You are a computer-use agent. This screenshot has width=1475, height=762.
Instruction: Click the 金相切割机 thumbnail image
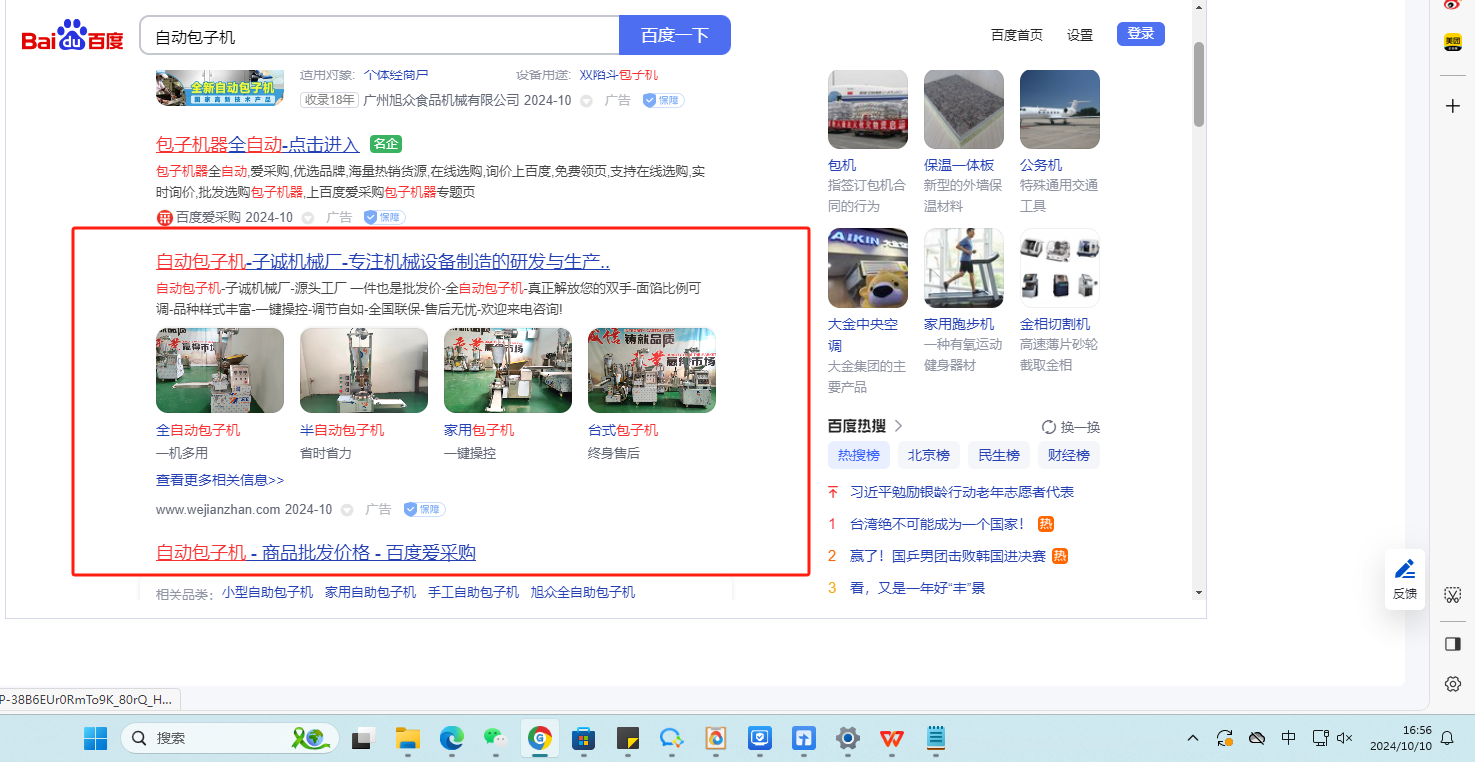[x=1060, y=268]
